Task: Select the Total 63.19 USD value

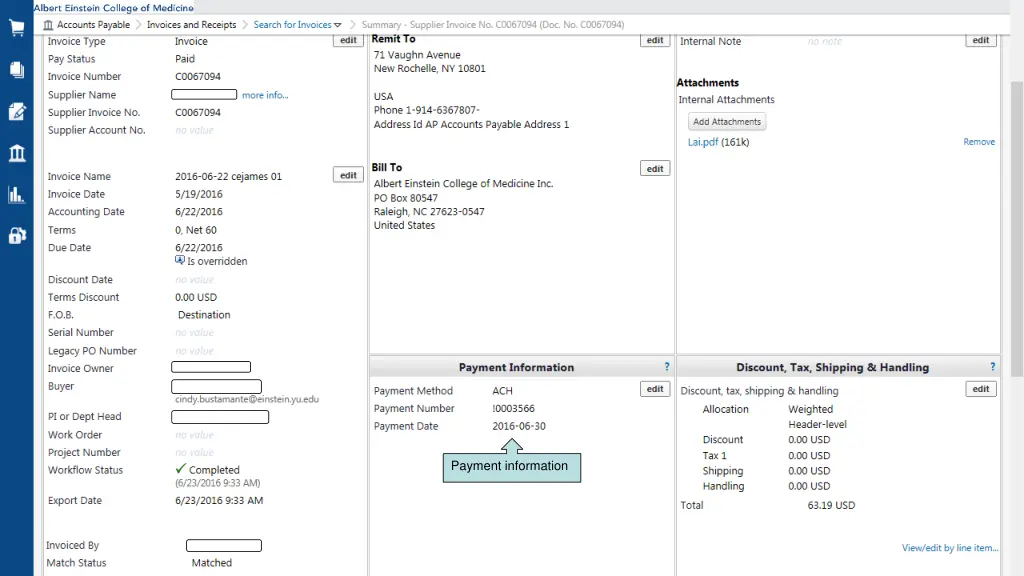Action: pos(831,505)
